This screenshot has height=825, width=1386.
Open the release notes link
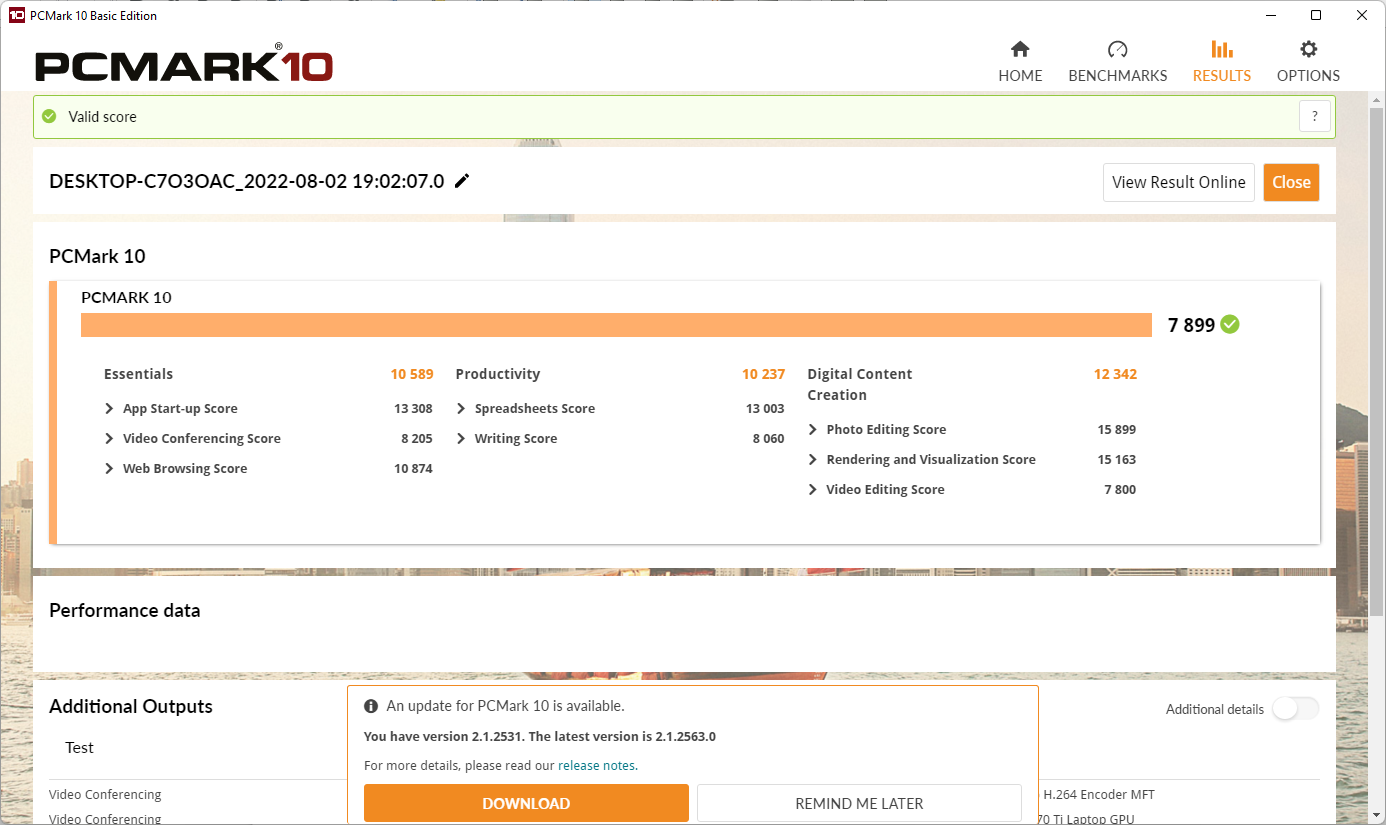[x=596, y=766]
